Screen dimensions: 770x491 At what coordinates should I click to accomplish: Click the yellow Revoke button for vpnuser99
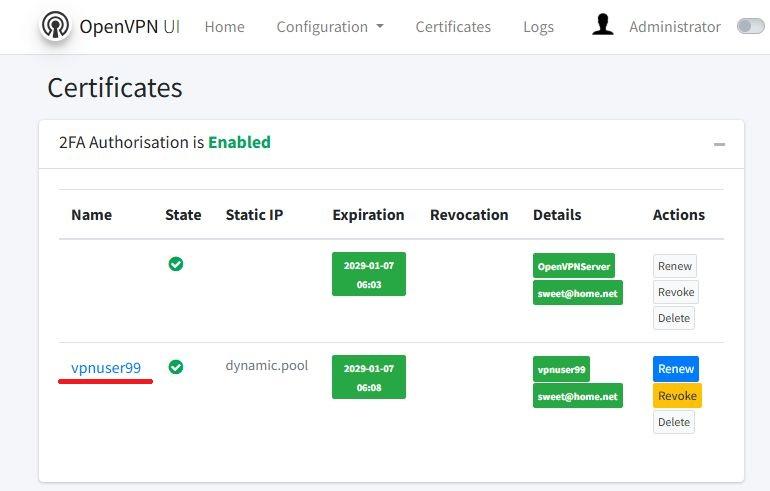(x=677, y=396)
